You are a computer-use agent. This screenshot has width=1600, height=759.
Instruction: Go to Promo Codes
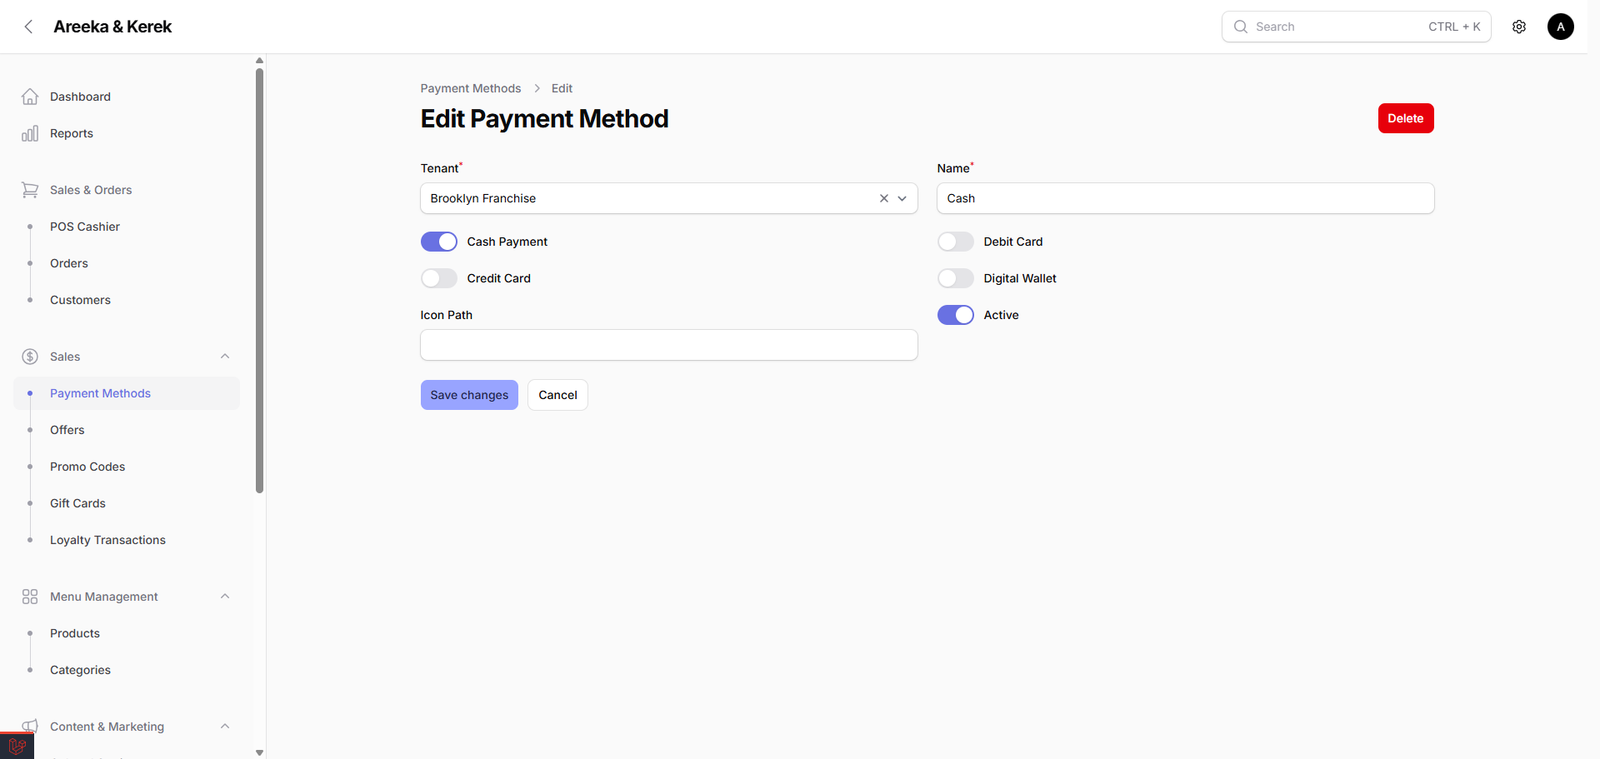(x=87, y=467)
